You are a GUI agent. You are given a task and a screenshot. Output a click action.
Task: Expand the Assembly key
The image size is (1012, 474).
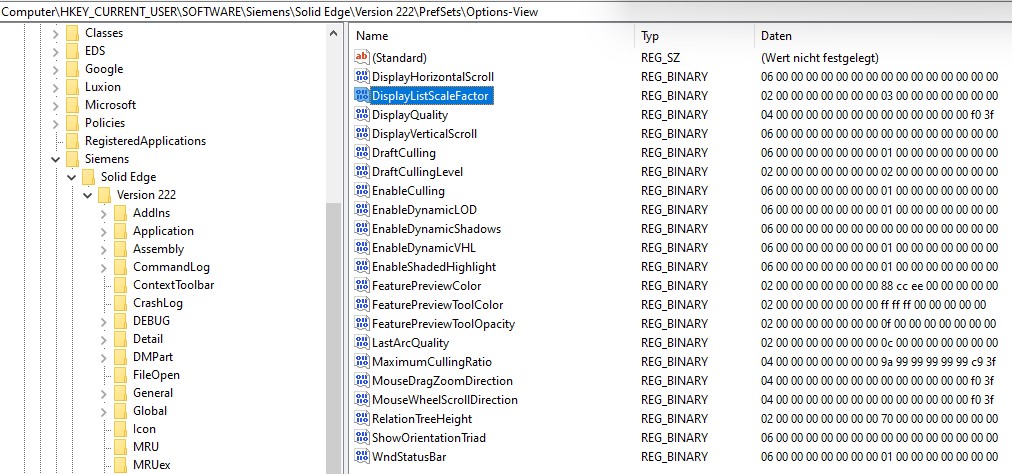(x=104, y=249)
